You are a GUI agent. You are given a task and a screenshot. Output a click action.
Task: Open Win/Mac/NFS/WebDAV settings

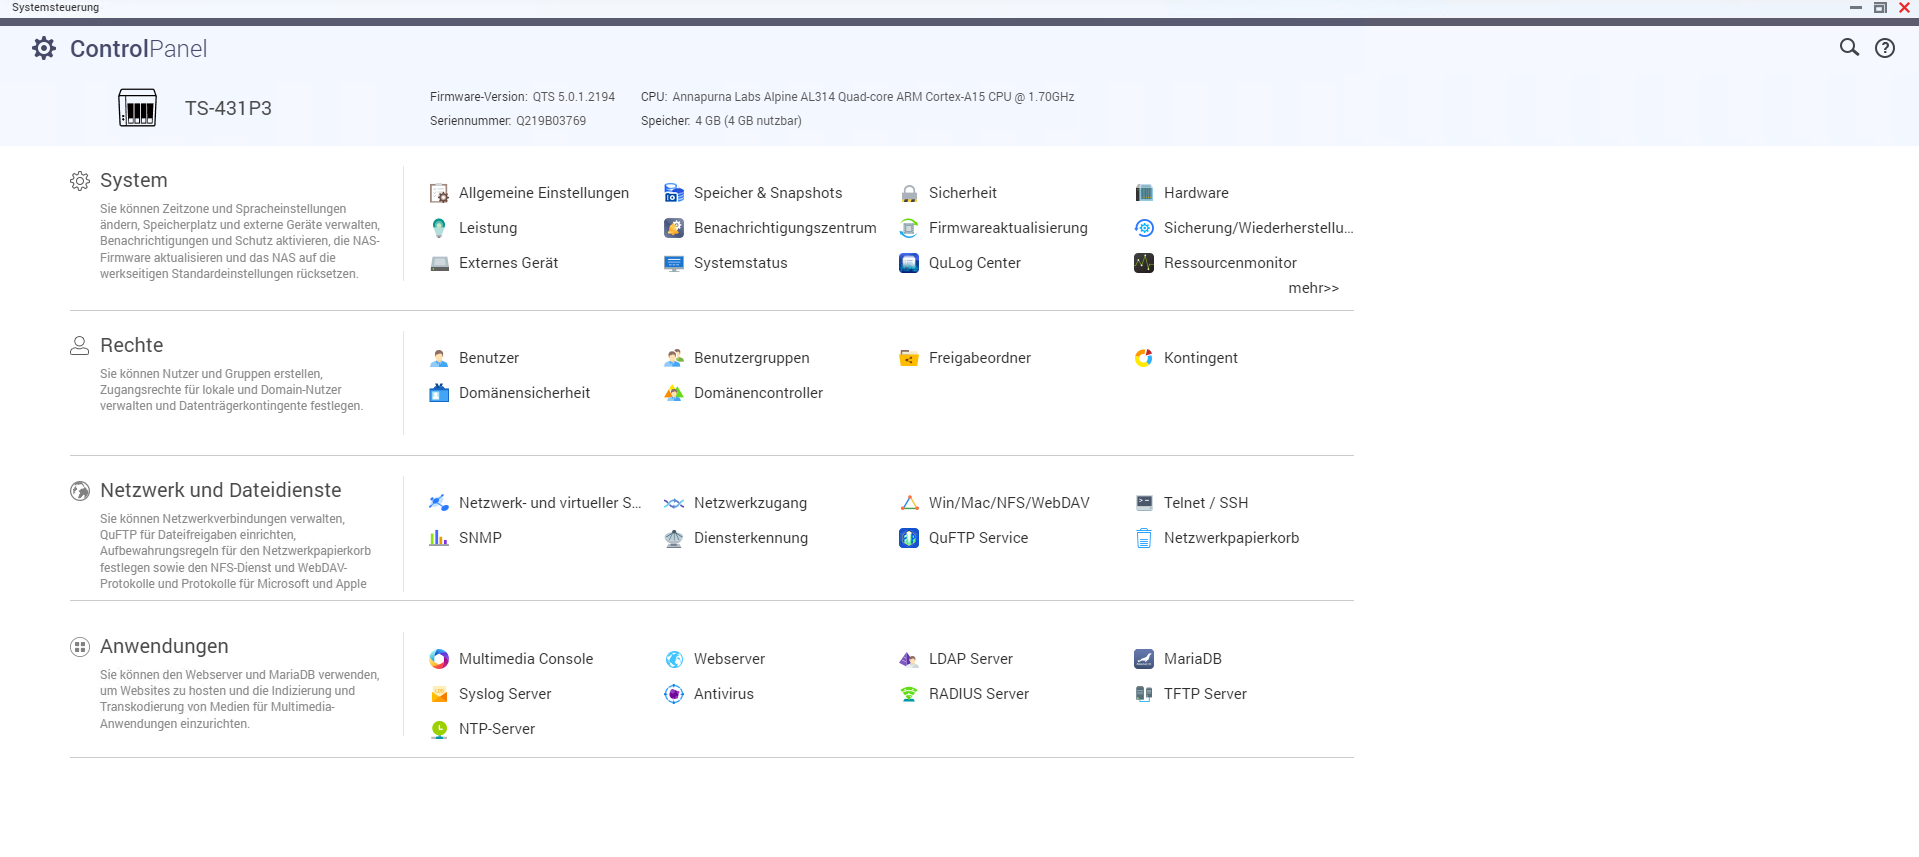click(x=1009, y=503)
